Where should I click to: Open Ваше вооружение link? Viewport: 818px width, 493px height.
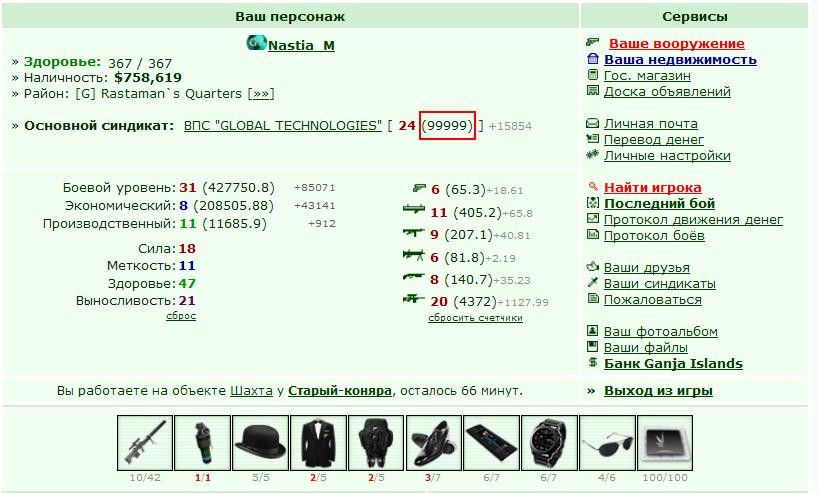coord(677,43)
